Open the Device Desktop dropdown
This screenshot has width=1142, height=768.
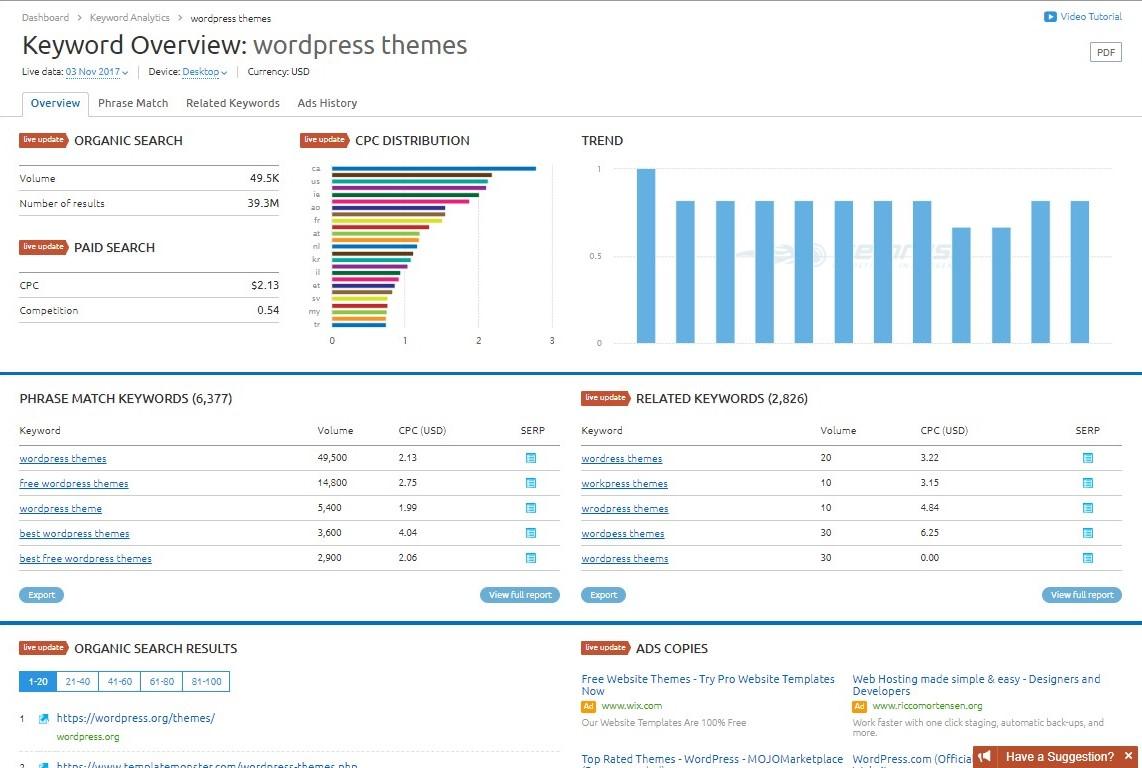point(202,71)
